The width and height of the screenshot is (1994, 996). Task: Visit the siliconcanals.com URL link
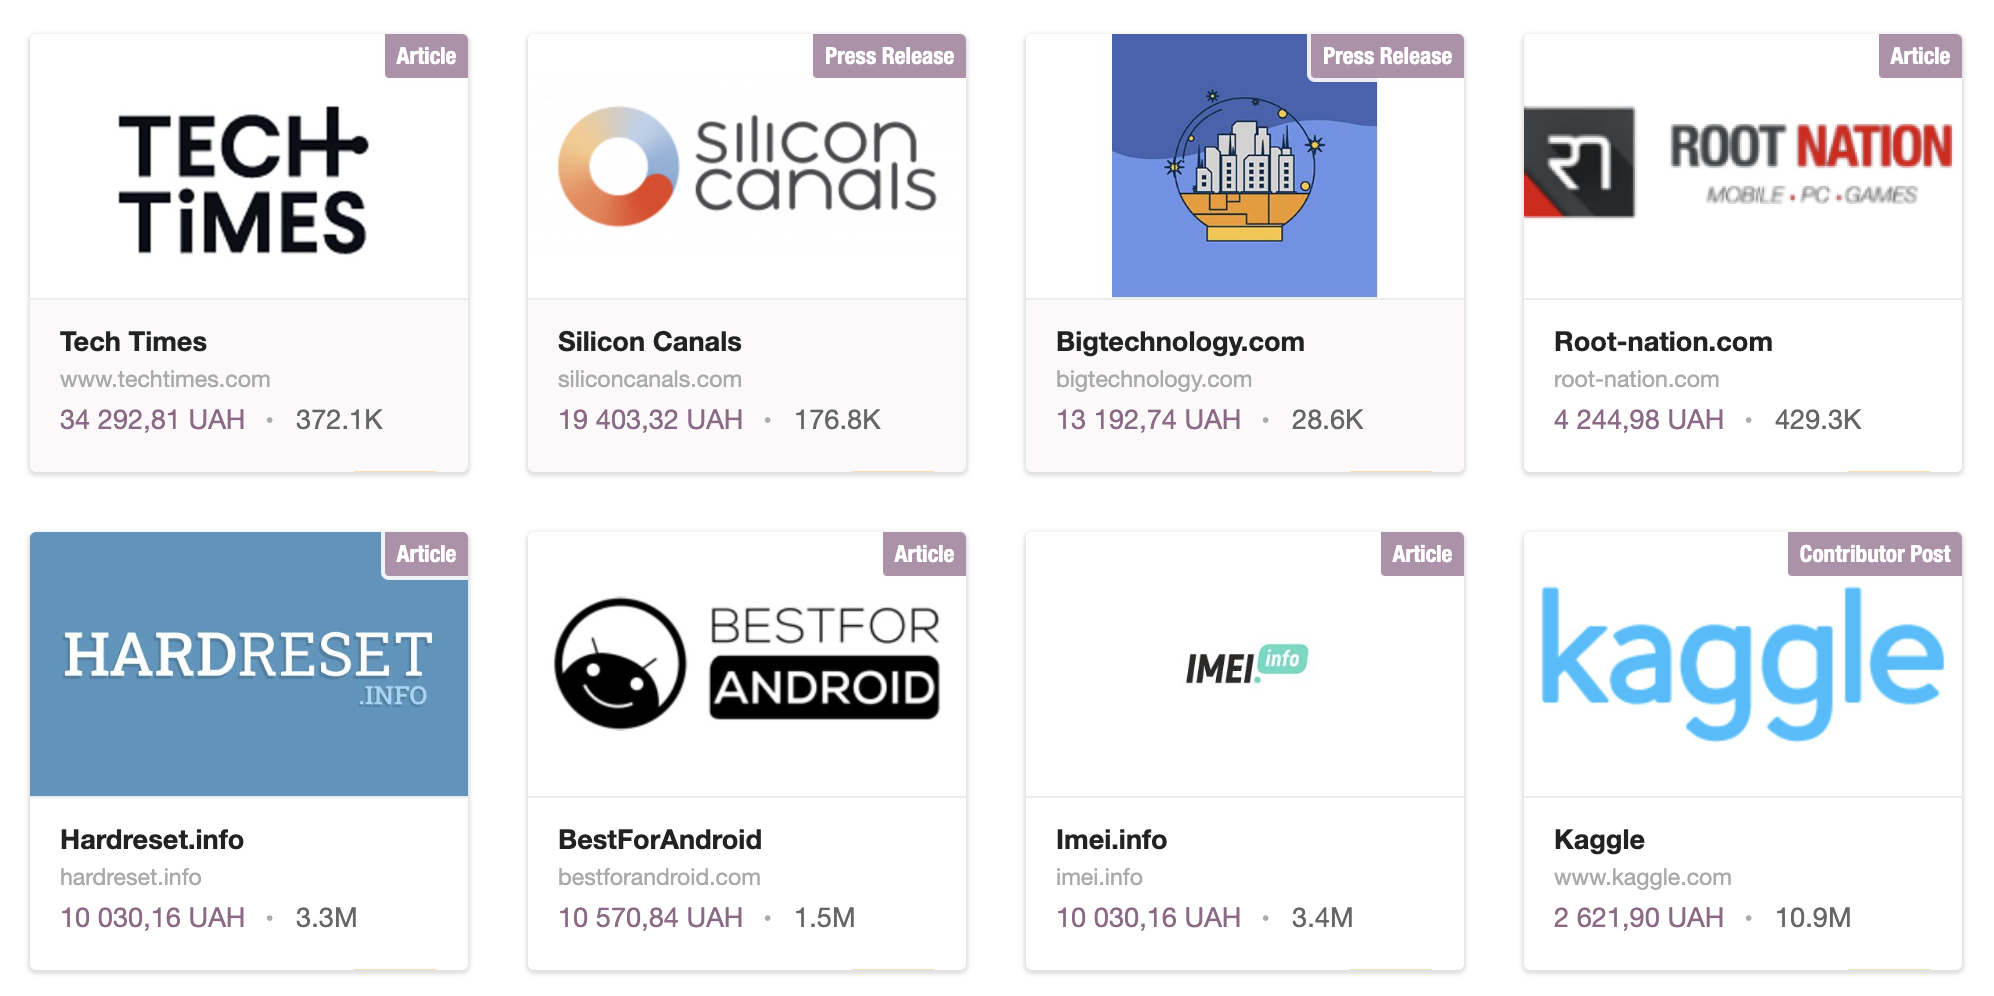650,380
